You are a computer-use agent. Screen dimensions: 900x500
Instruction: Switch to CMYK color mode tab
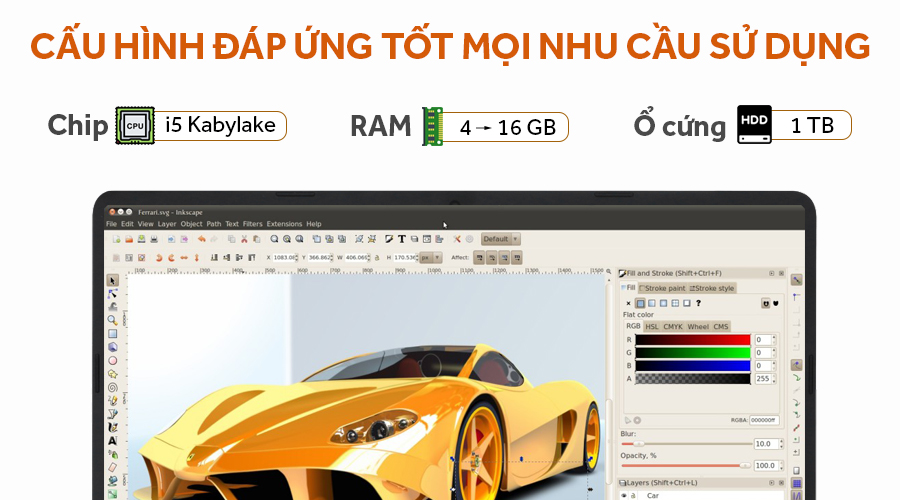pos(673,327)
